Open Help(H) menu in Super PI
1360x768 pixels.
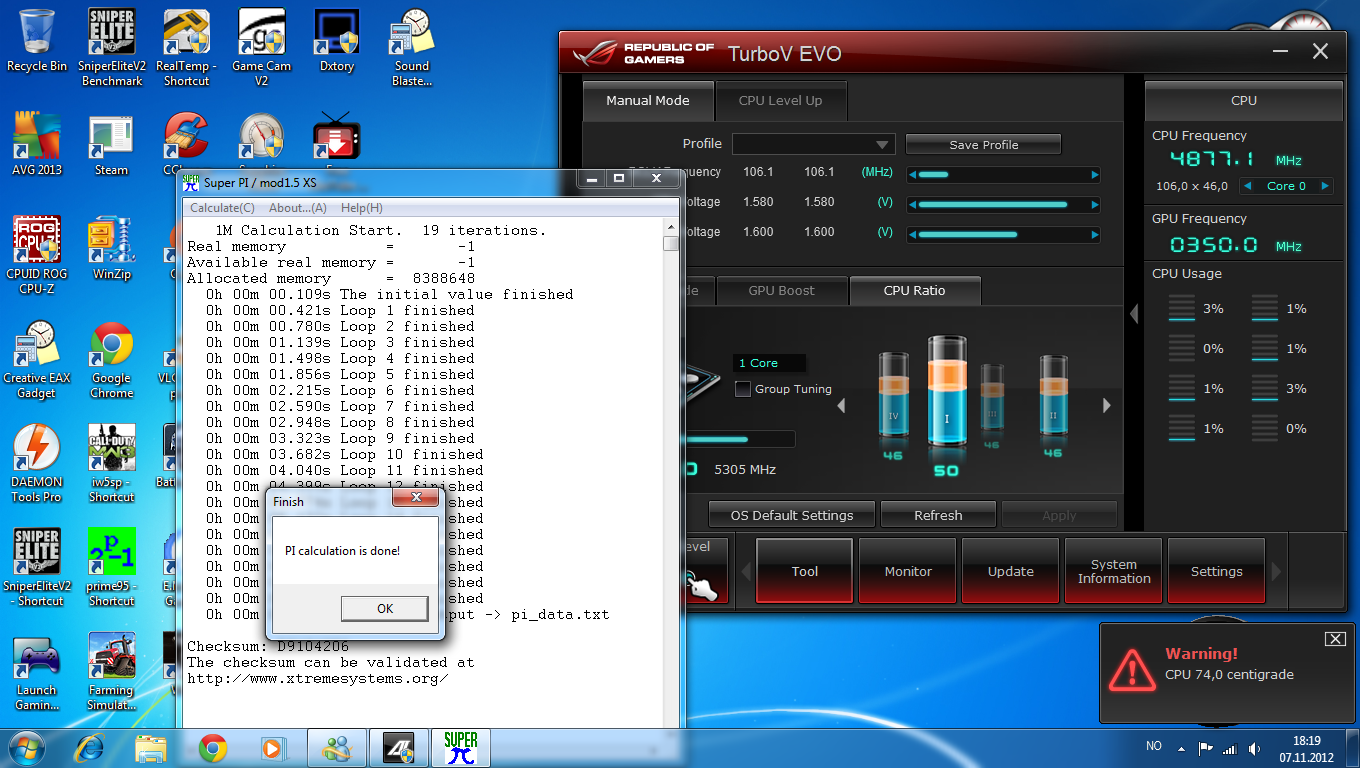tap(362, 208)
